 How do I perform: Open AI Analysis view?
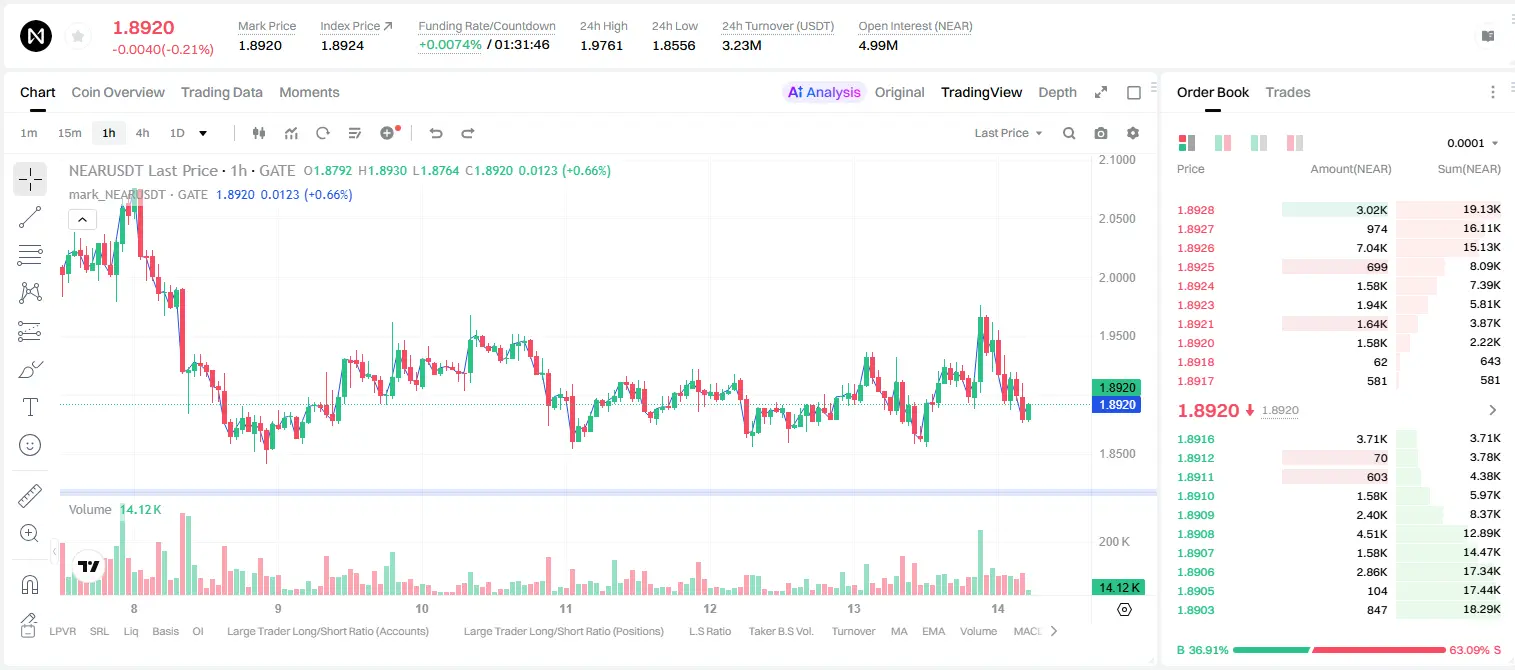(824, 92)
